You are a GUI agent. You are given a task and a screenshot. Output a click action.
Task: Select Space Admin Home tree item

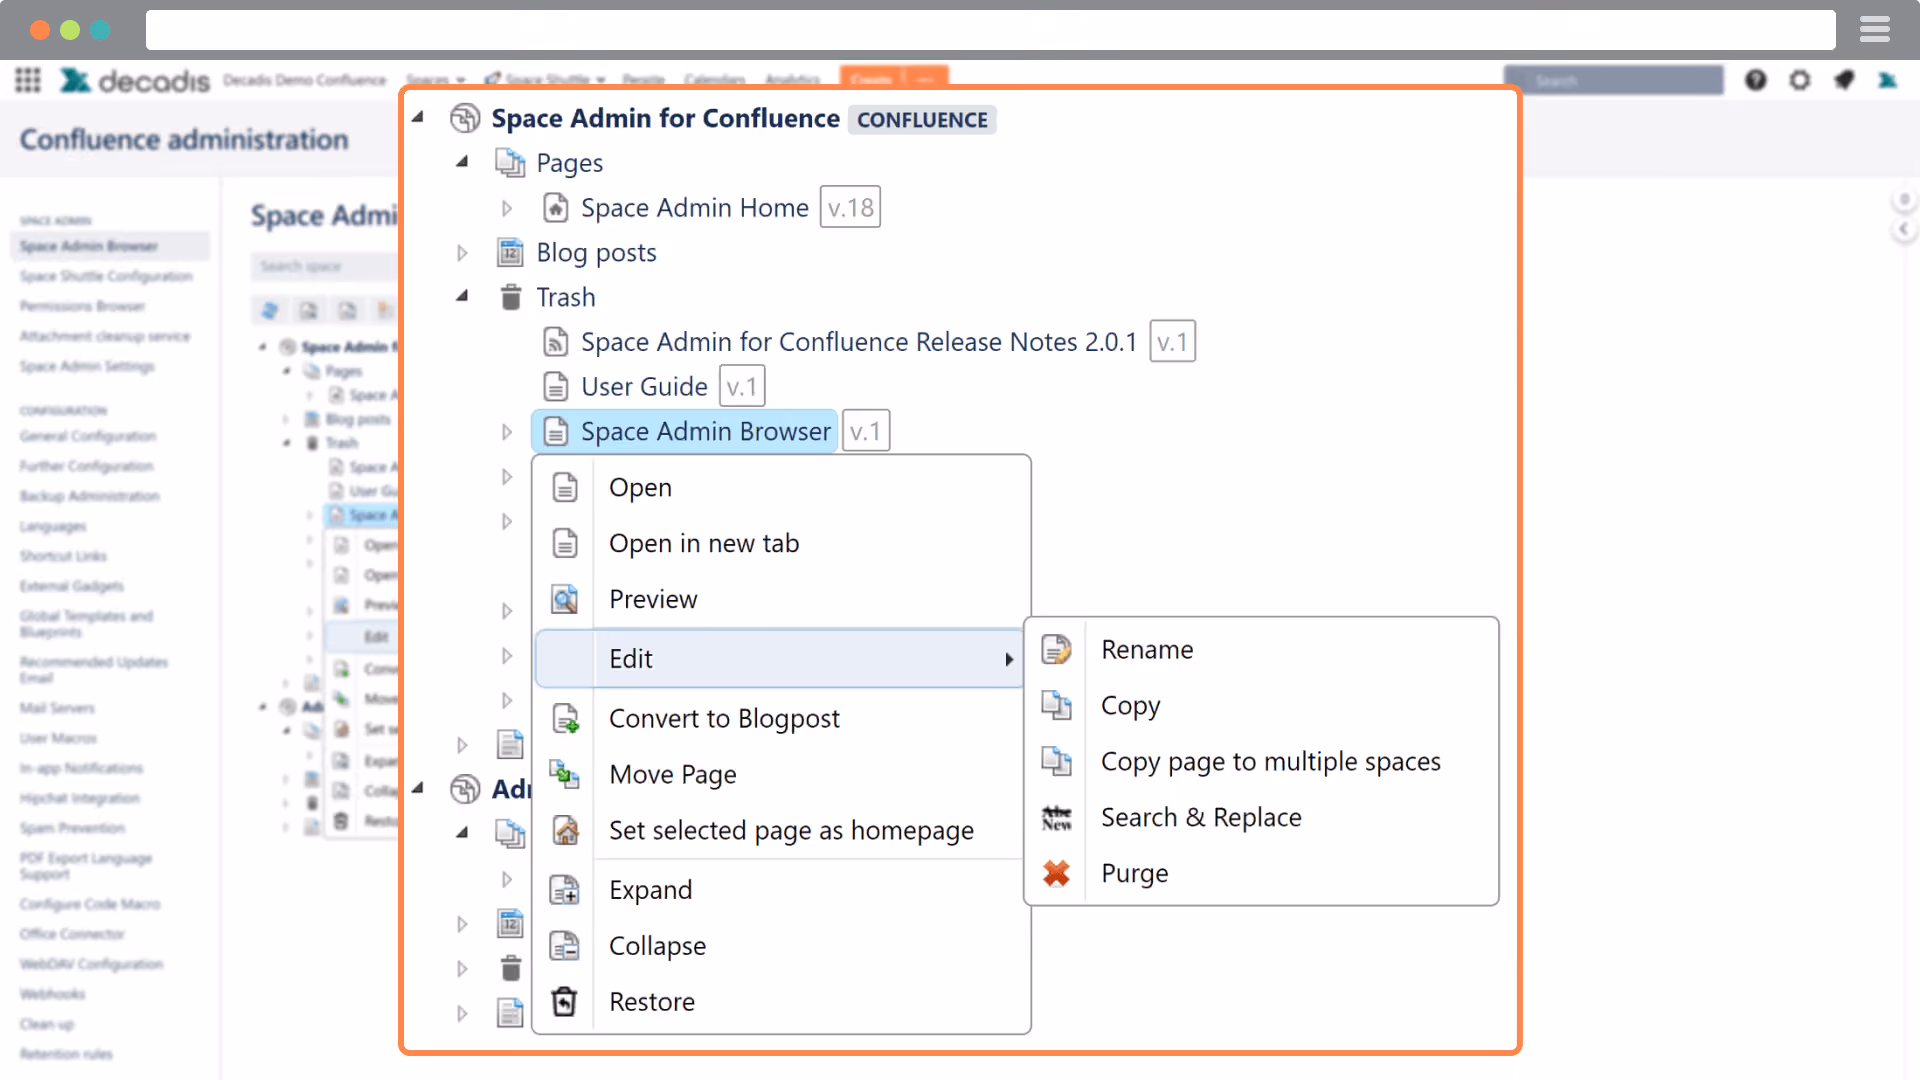coord(695,208)
